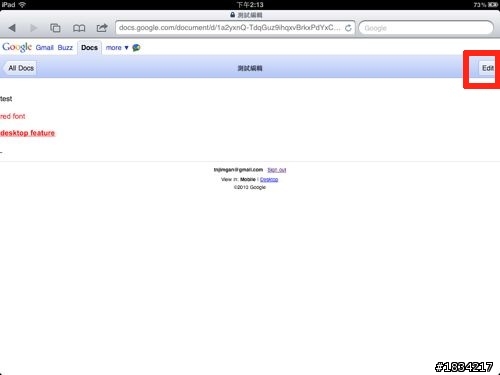Tap the clock in status bar
The width and height of the screenshot is (500, 375).
tap(250, 5)
